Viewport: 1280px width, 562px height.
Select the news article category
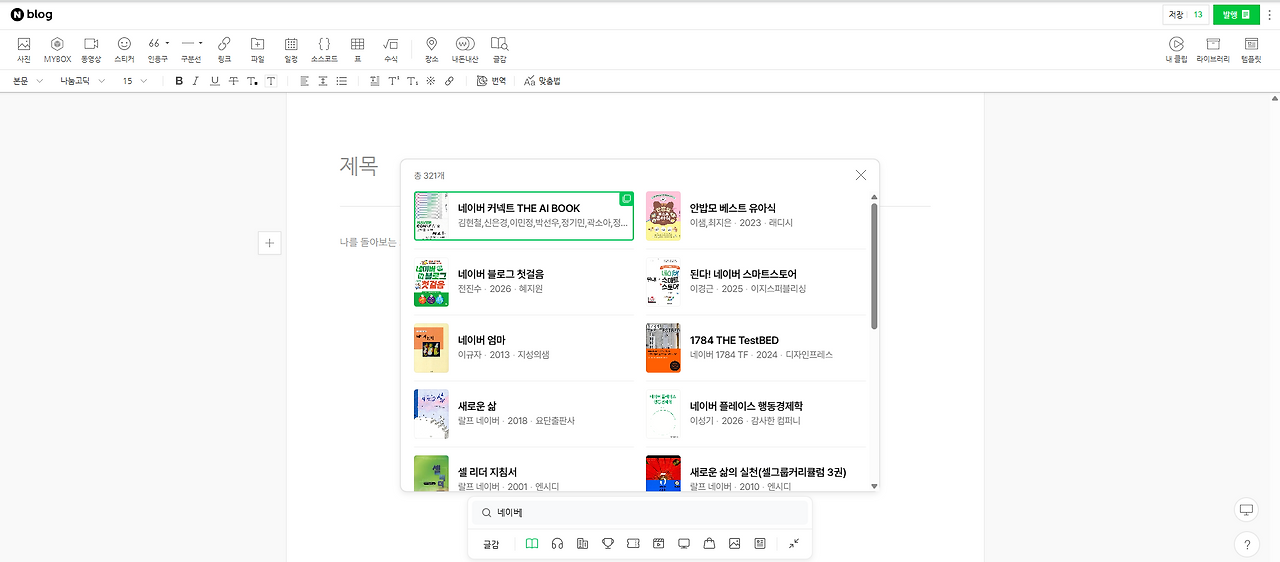point(760,543)
